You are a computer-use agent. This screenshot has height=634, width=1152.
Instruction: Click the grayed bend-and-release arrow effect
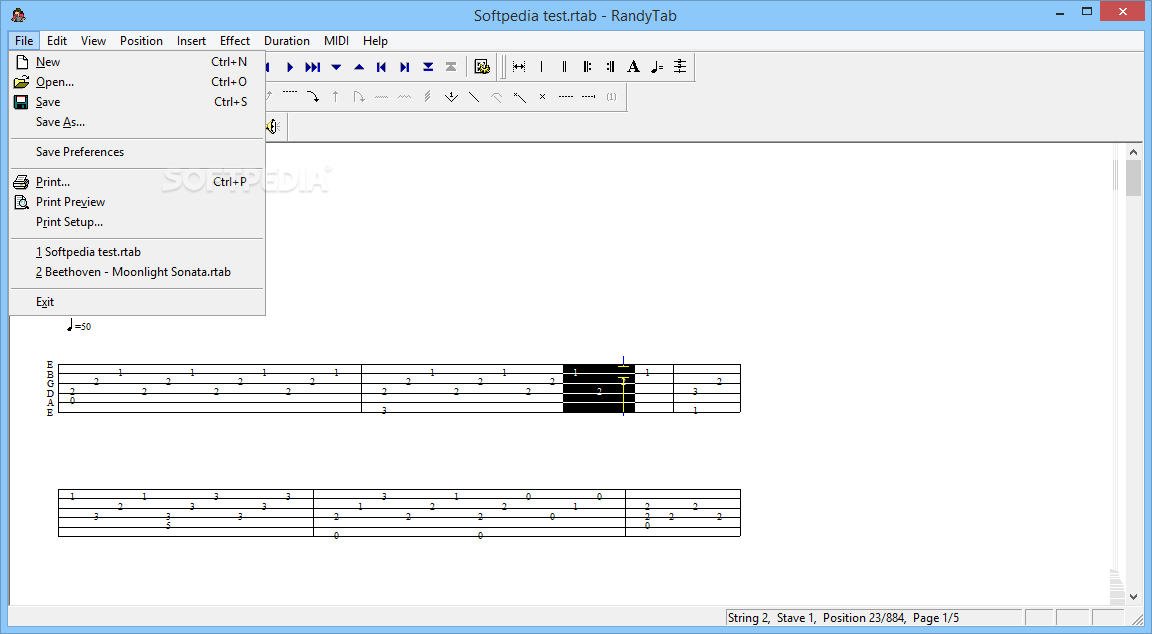pyautogui.click(x=359, y=96)
